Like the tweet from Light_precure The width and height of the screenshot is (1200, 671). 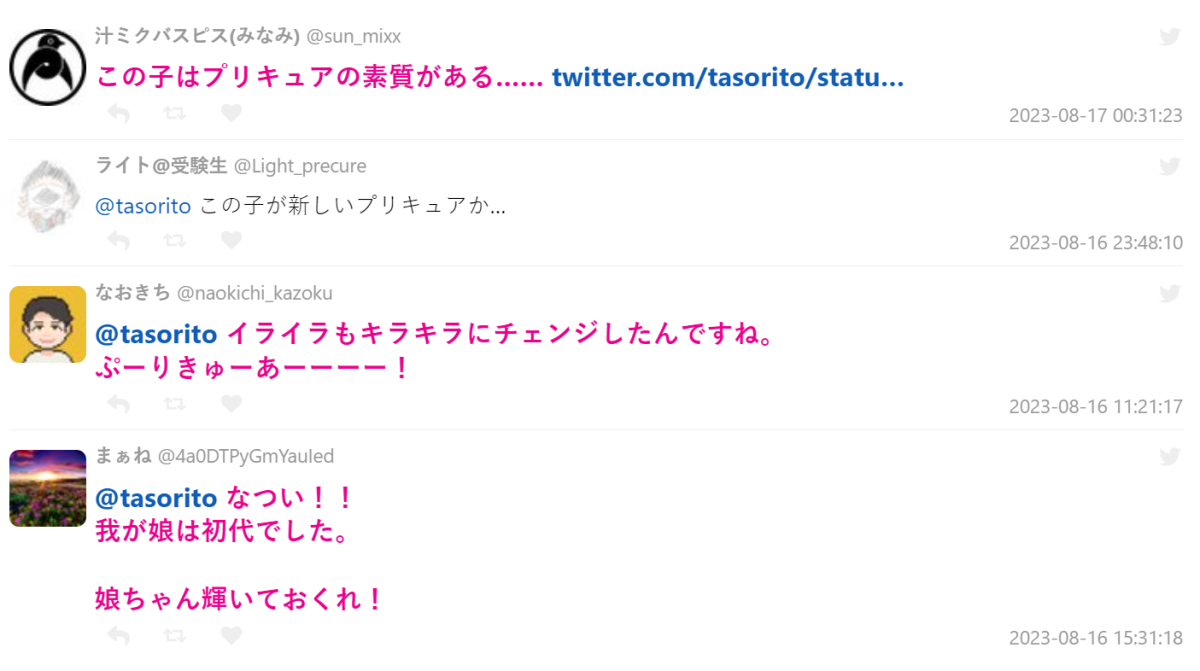pyautogui.click(x=231, y=240)
